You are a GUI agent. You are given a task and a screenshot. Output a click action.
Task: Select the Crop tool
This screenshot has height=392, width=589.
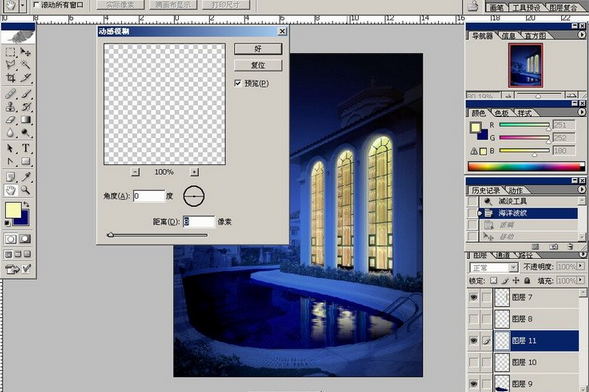click(x=11, y=78)
